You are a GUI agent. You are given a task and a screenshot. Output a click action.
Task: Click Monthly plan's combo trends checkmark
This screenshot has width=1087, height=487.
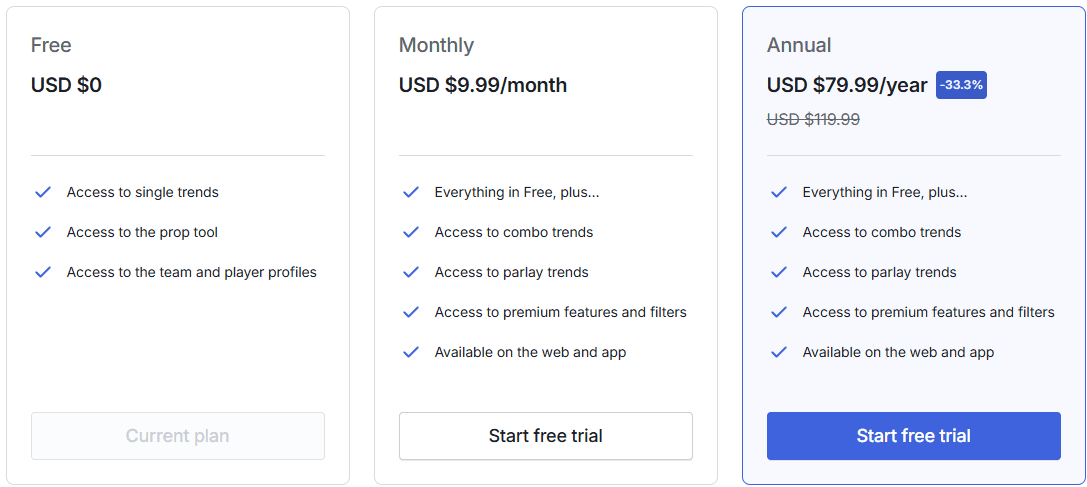411,232
